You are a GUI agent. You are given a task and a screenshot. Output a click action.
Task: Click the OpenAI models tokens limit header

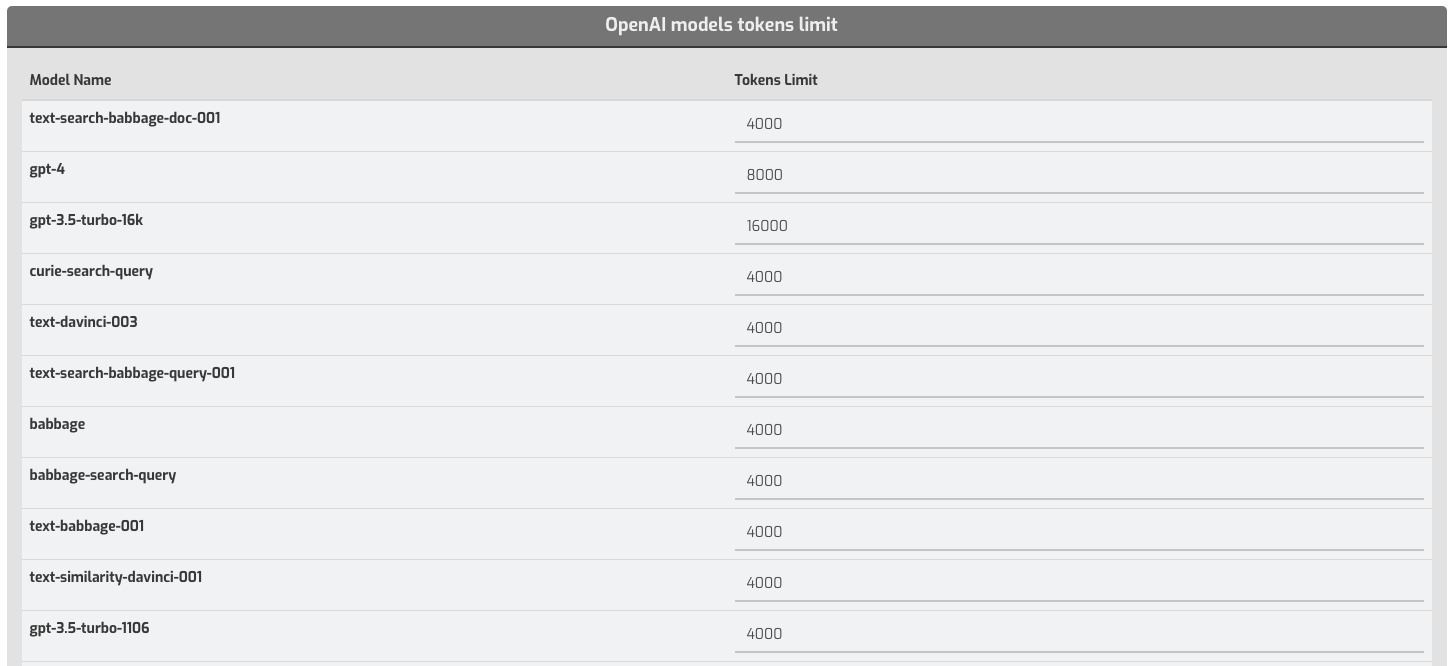click(721, 25)
